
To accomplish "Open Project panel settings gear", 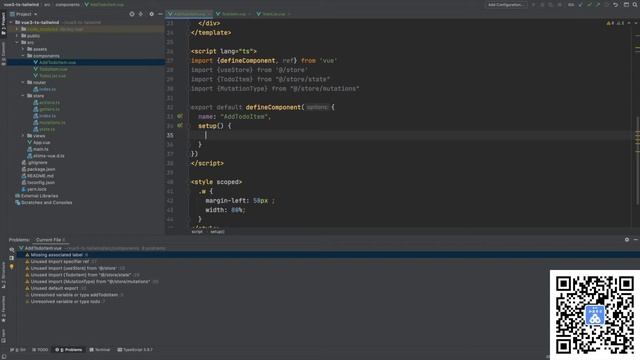I will click(x=151, y=14).
